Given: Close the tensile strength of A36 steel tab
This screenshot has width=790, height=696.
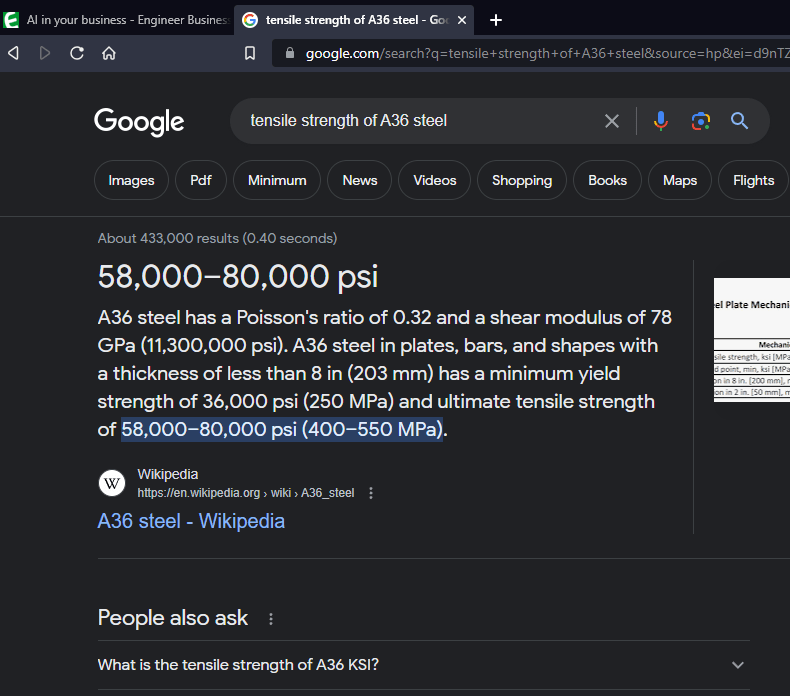Looking at the screenshot, I should click(462, 20).
